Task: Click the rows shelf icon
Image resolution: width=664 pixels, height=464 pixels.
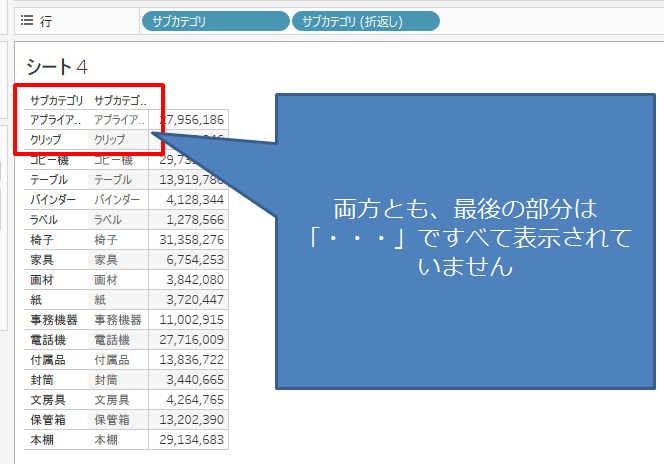Action: pyautogui.click(x=27, y=20)
